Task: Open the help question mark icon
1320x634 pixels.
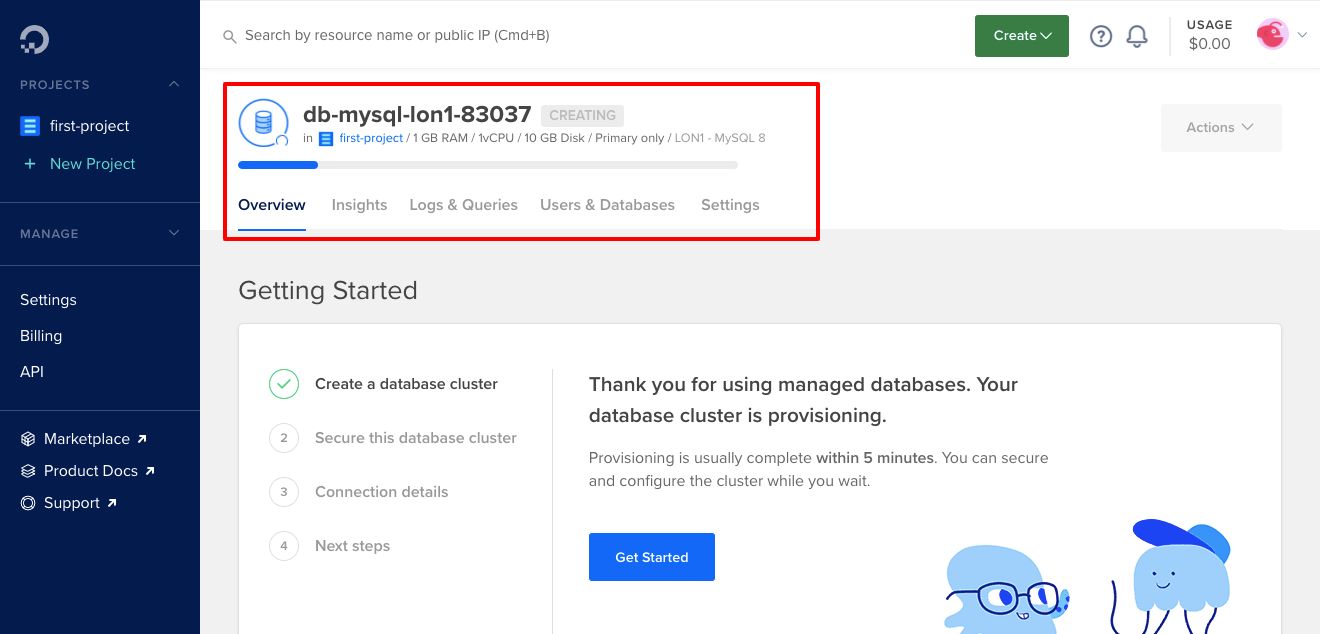Action: [x=1101, y=36]
